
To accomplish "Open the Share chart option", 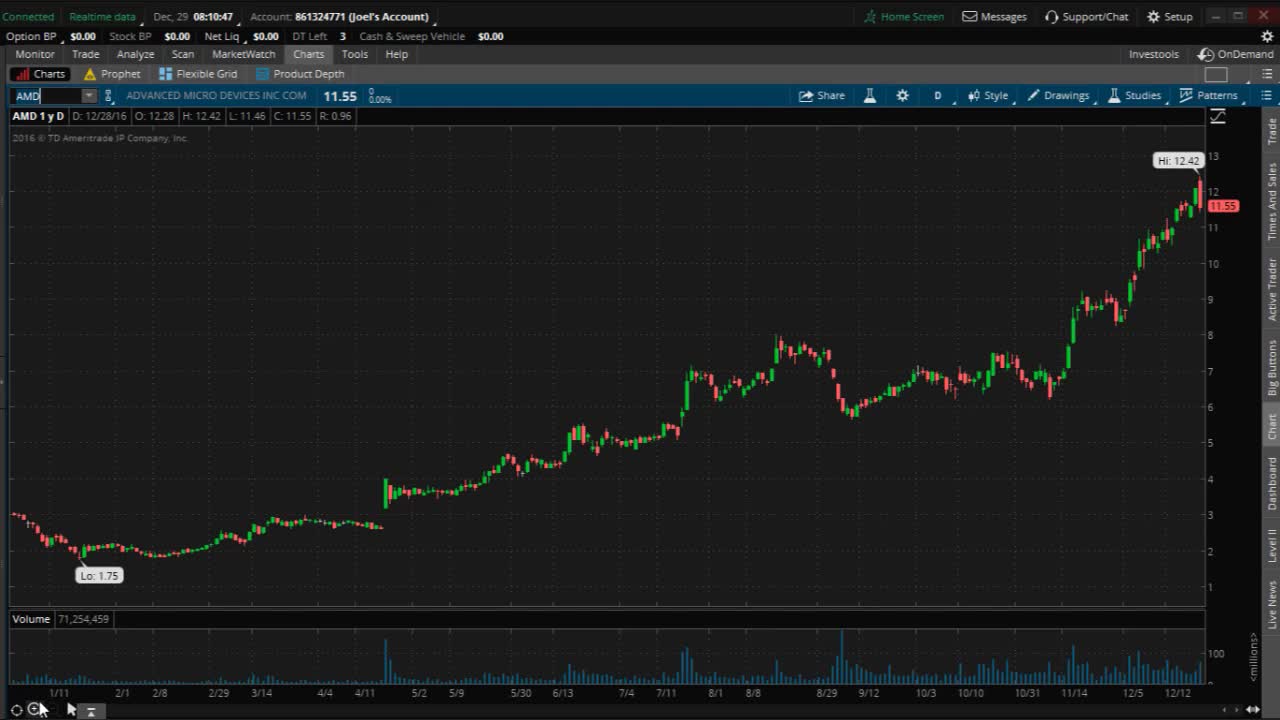I will click(821, 96).
